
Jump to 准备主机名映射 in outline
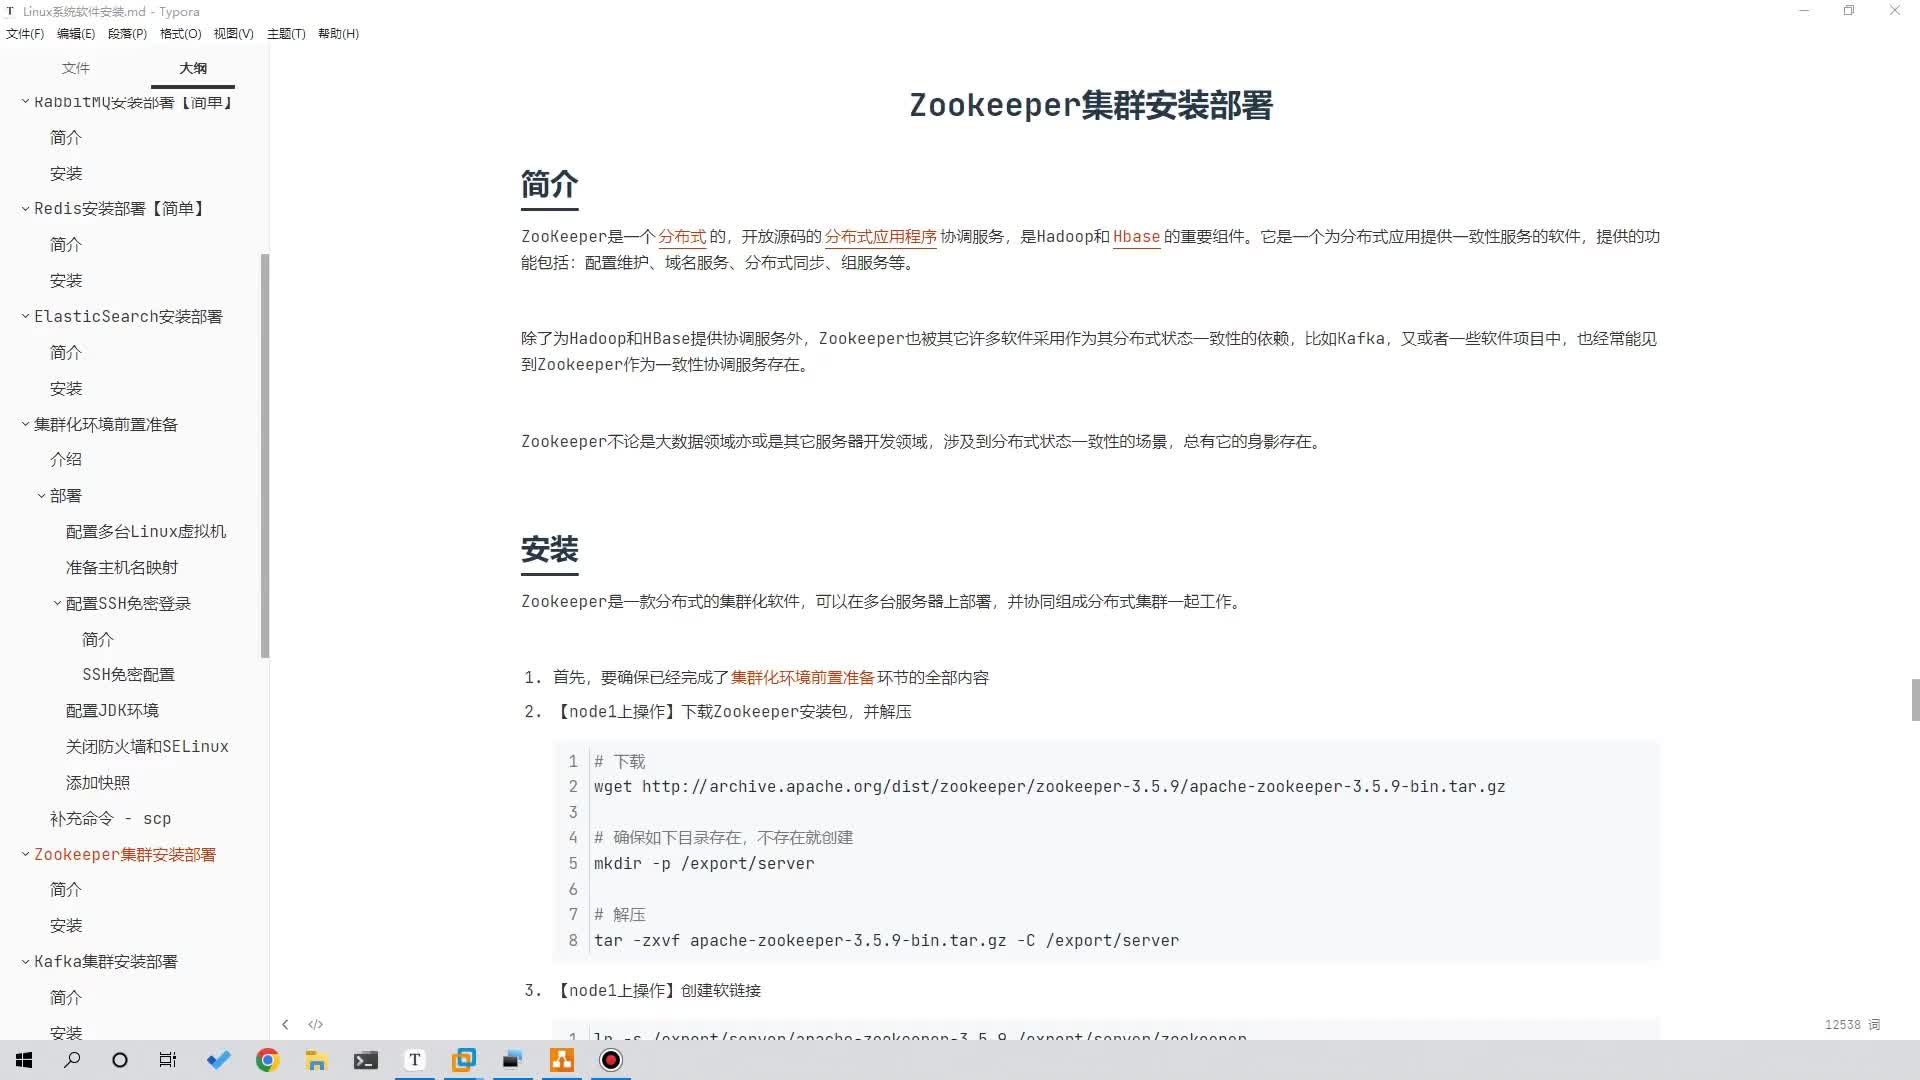click(122, 567)
